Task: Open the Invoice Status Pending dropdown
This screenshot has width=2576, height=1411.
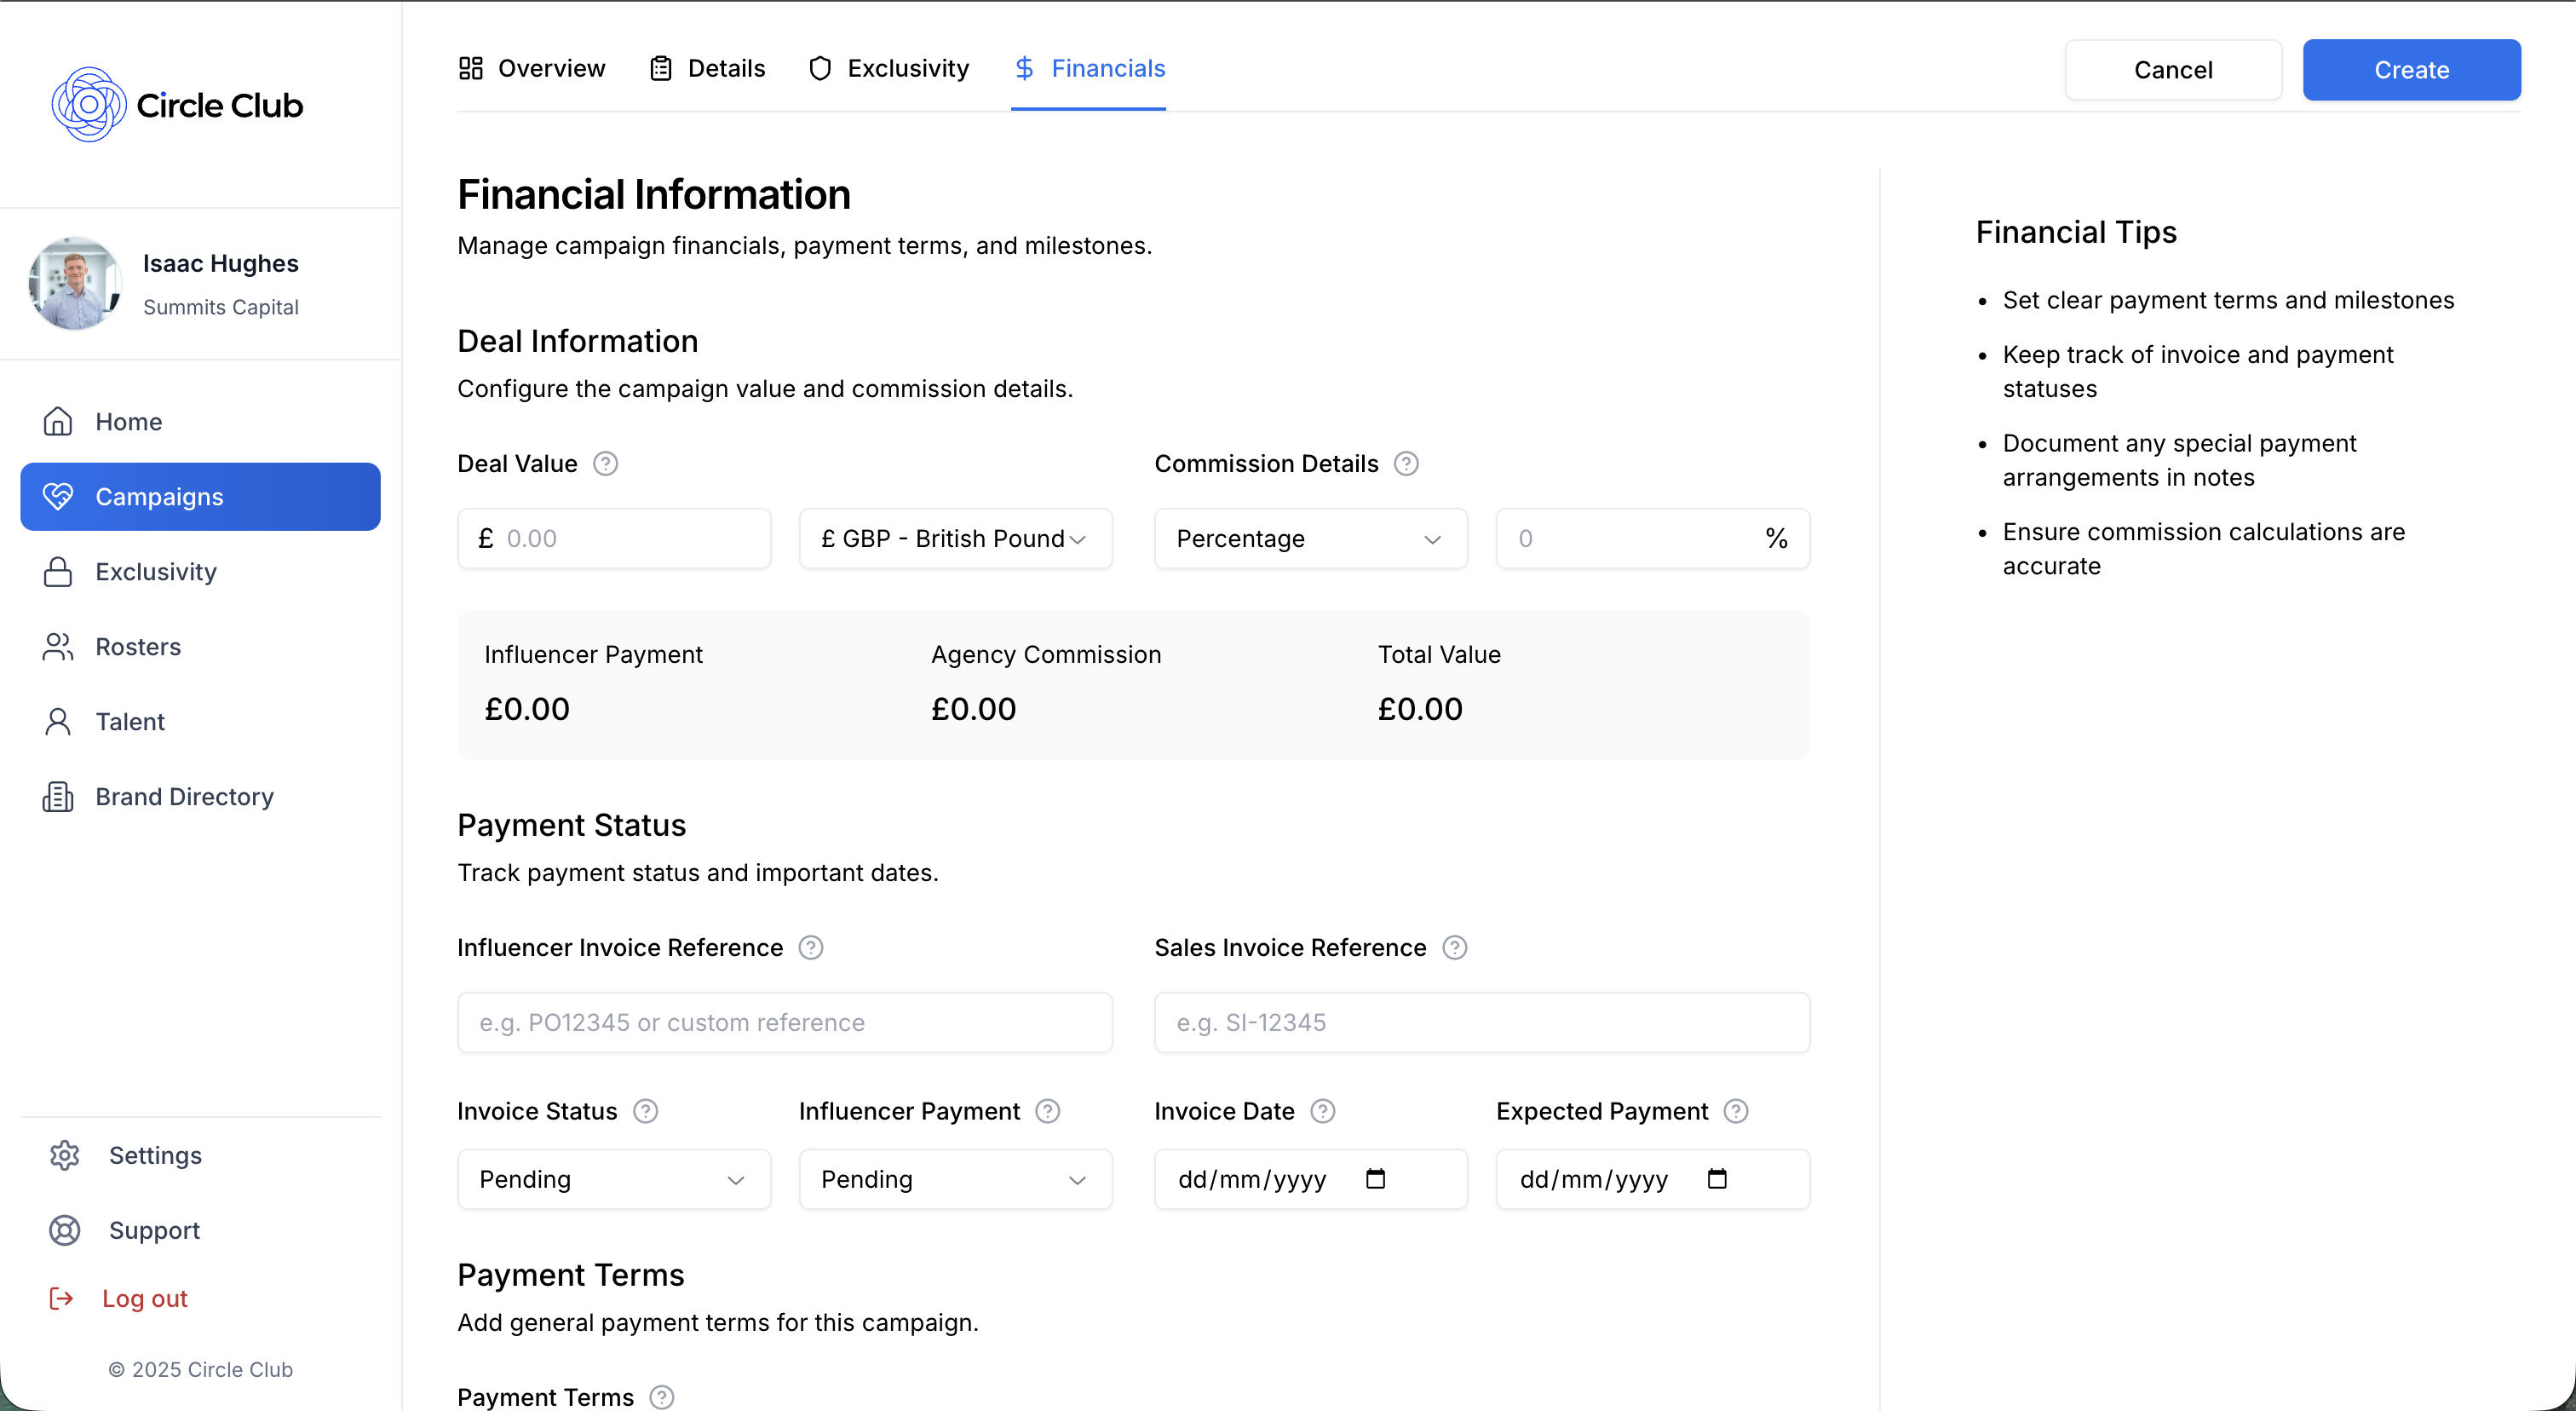Action: coord(613,1179)
